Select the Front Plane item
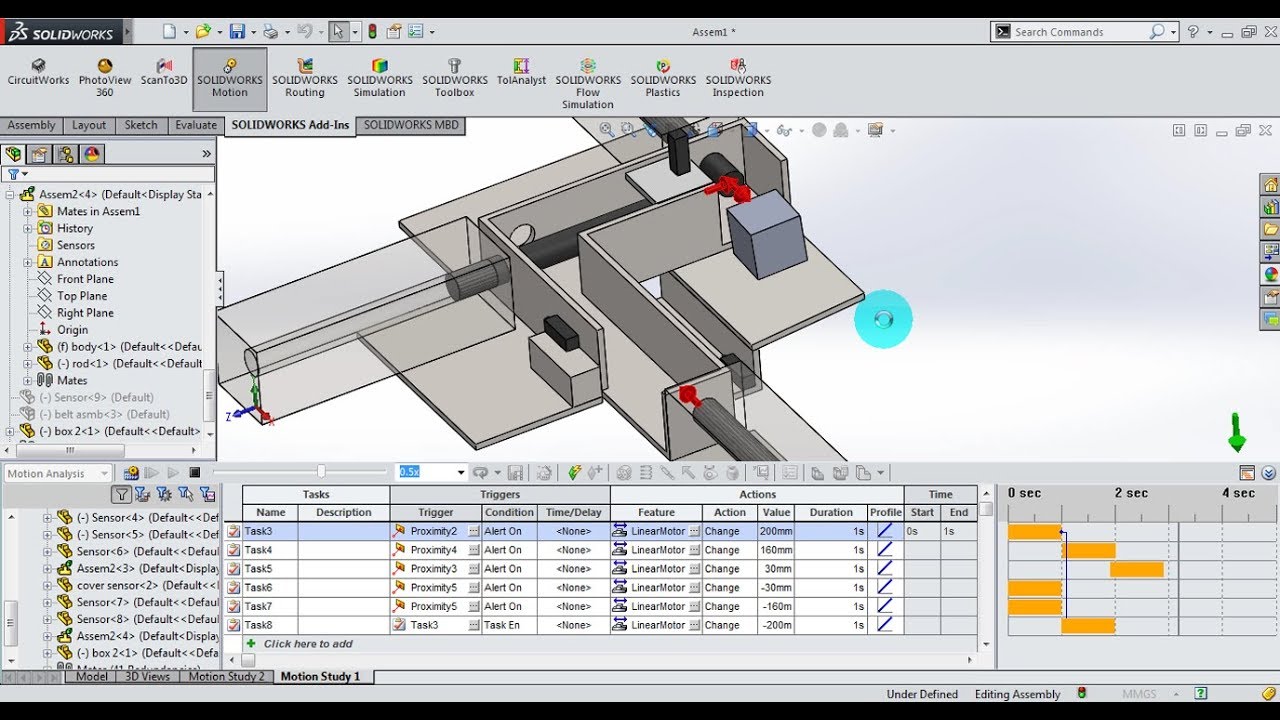The width and height of the screenshot is (1280, 720). click(85, 279)
